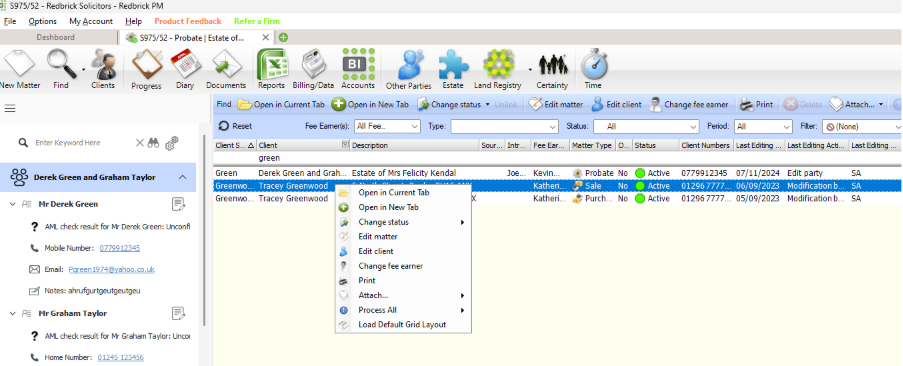The width and height of the screenshot is (903, 366).
Task: Open the My Account menu
Action: point(91,21)
